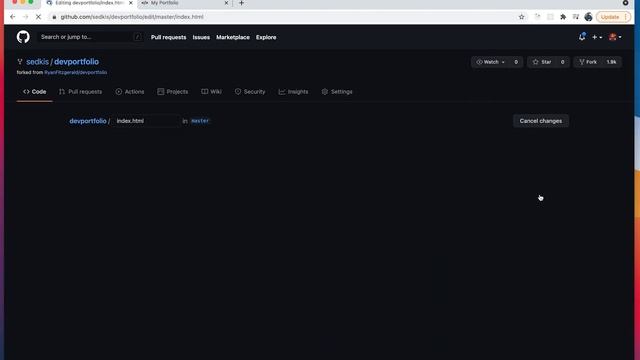Viewport: 640px width, 360px height.
Task: Click the watchers count 0
Action: [516, 62]
